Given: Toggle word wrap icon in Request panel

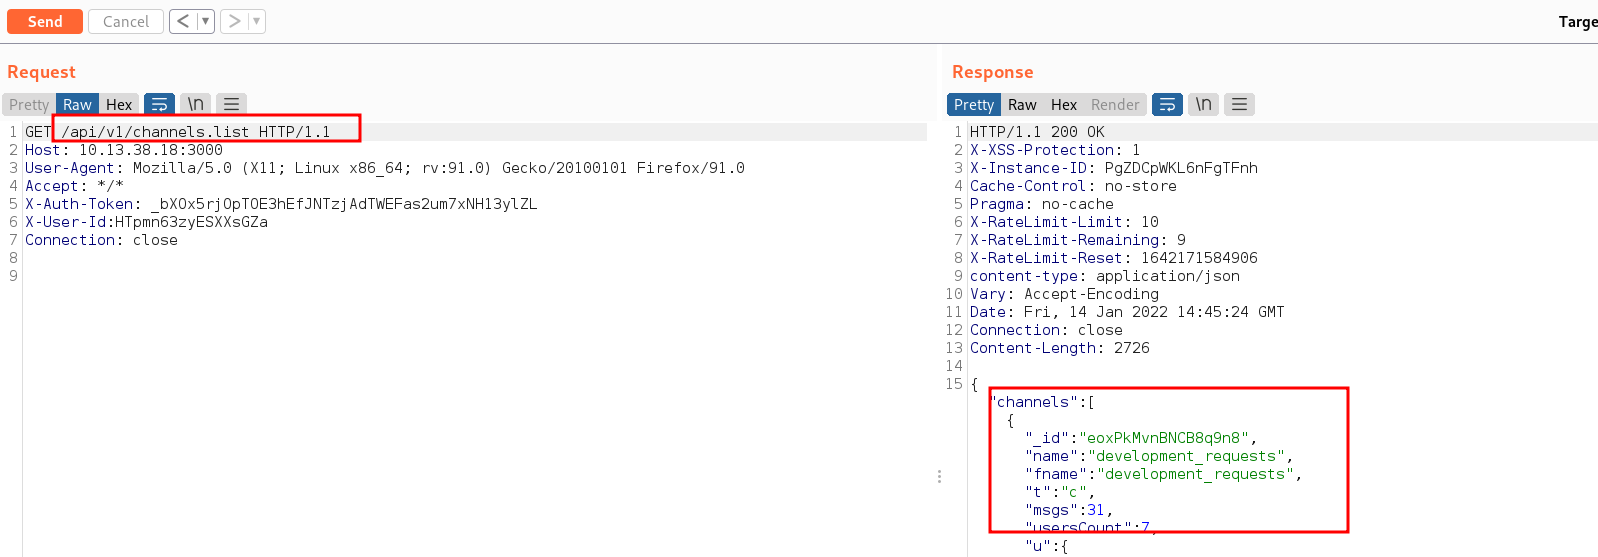Looking at the screenshot, I should click(159, 104).
